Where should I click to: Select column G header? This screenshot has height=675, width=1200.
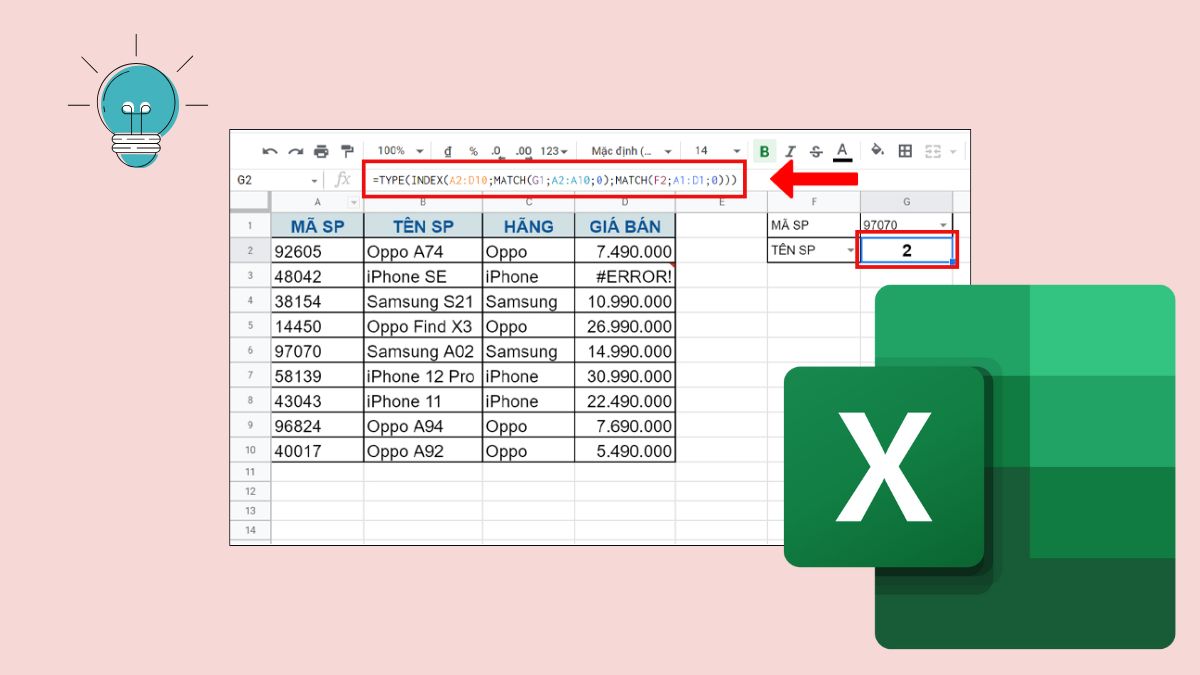point(907,202)
